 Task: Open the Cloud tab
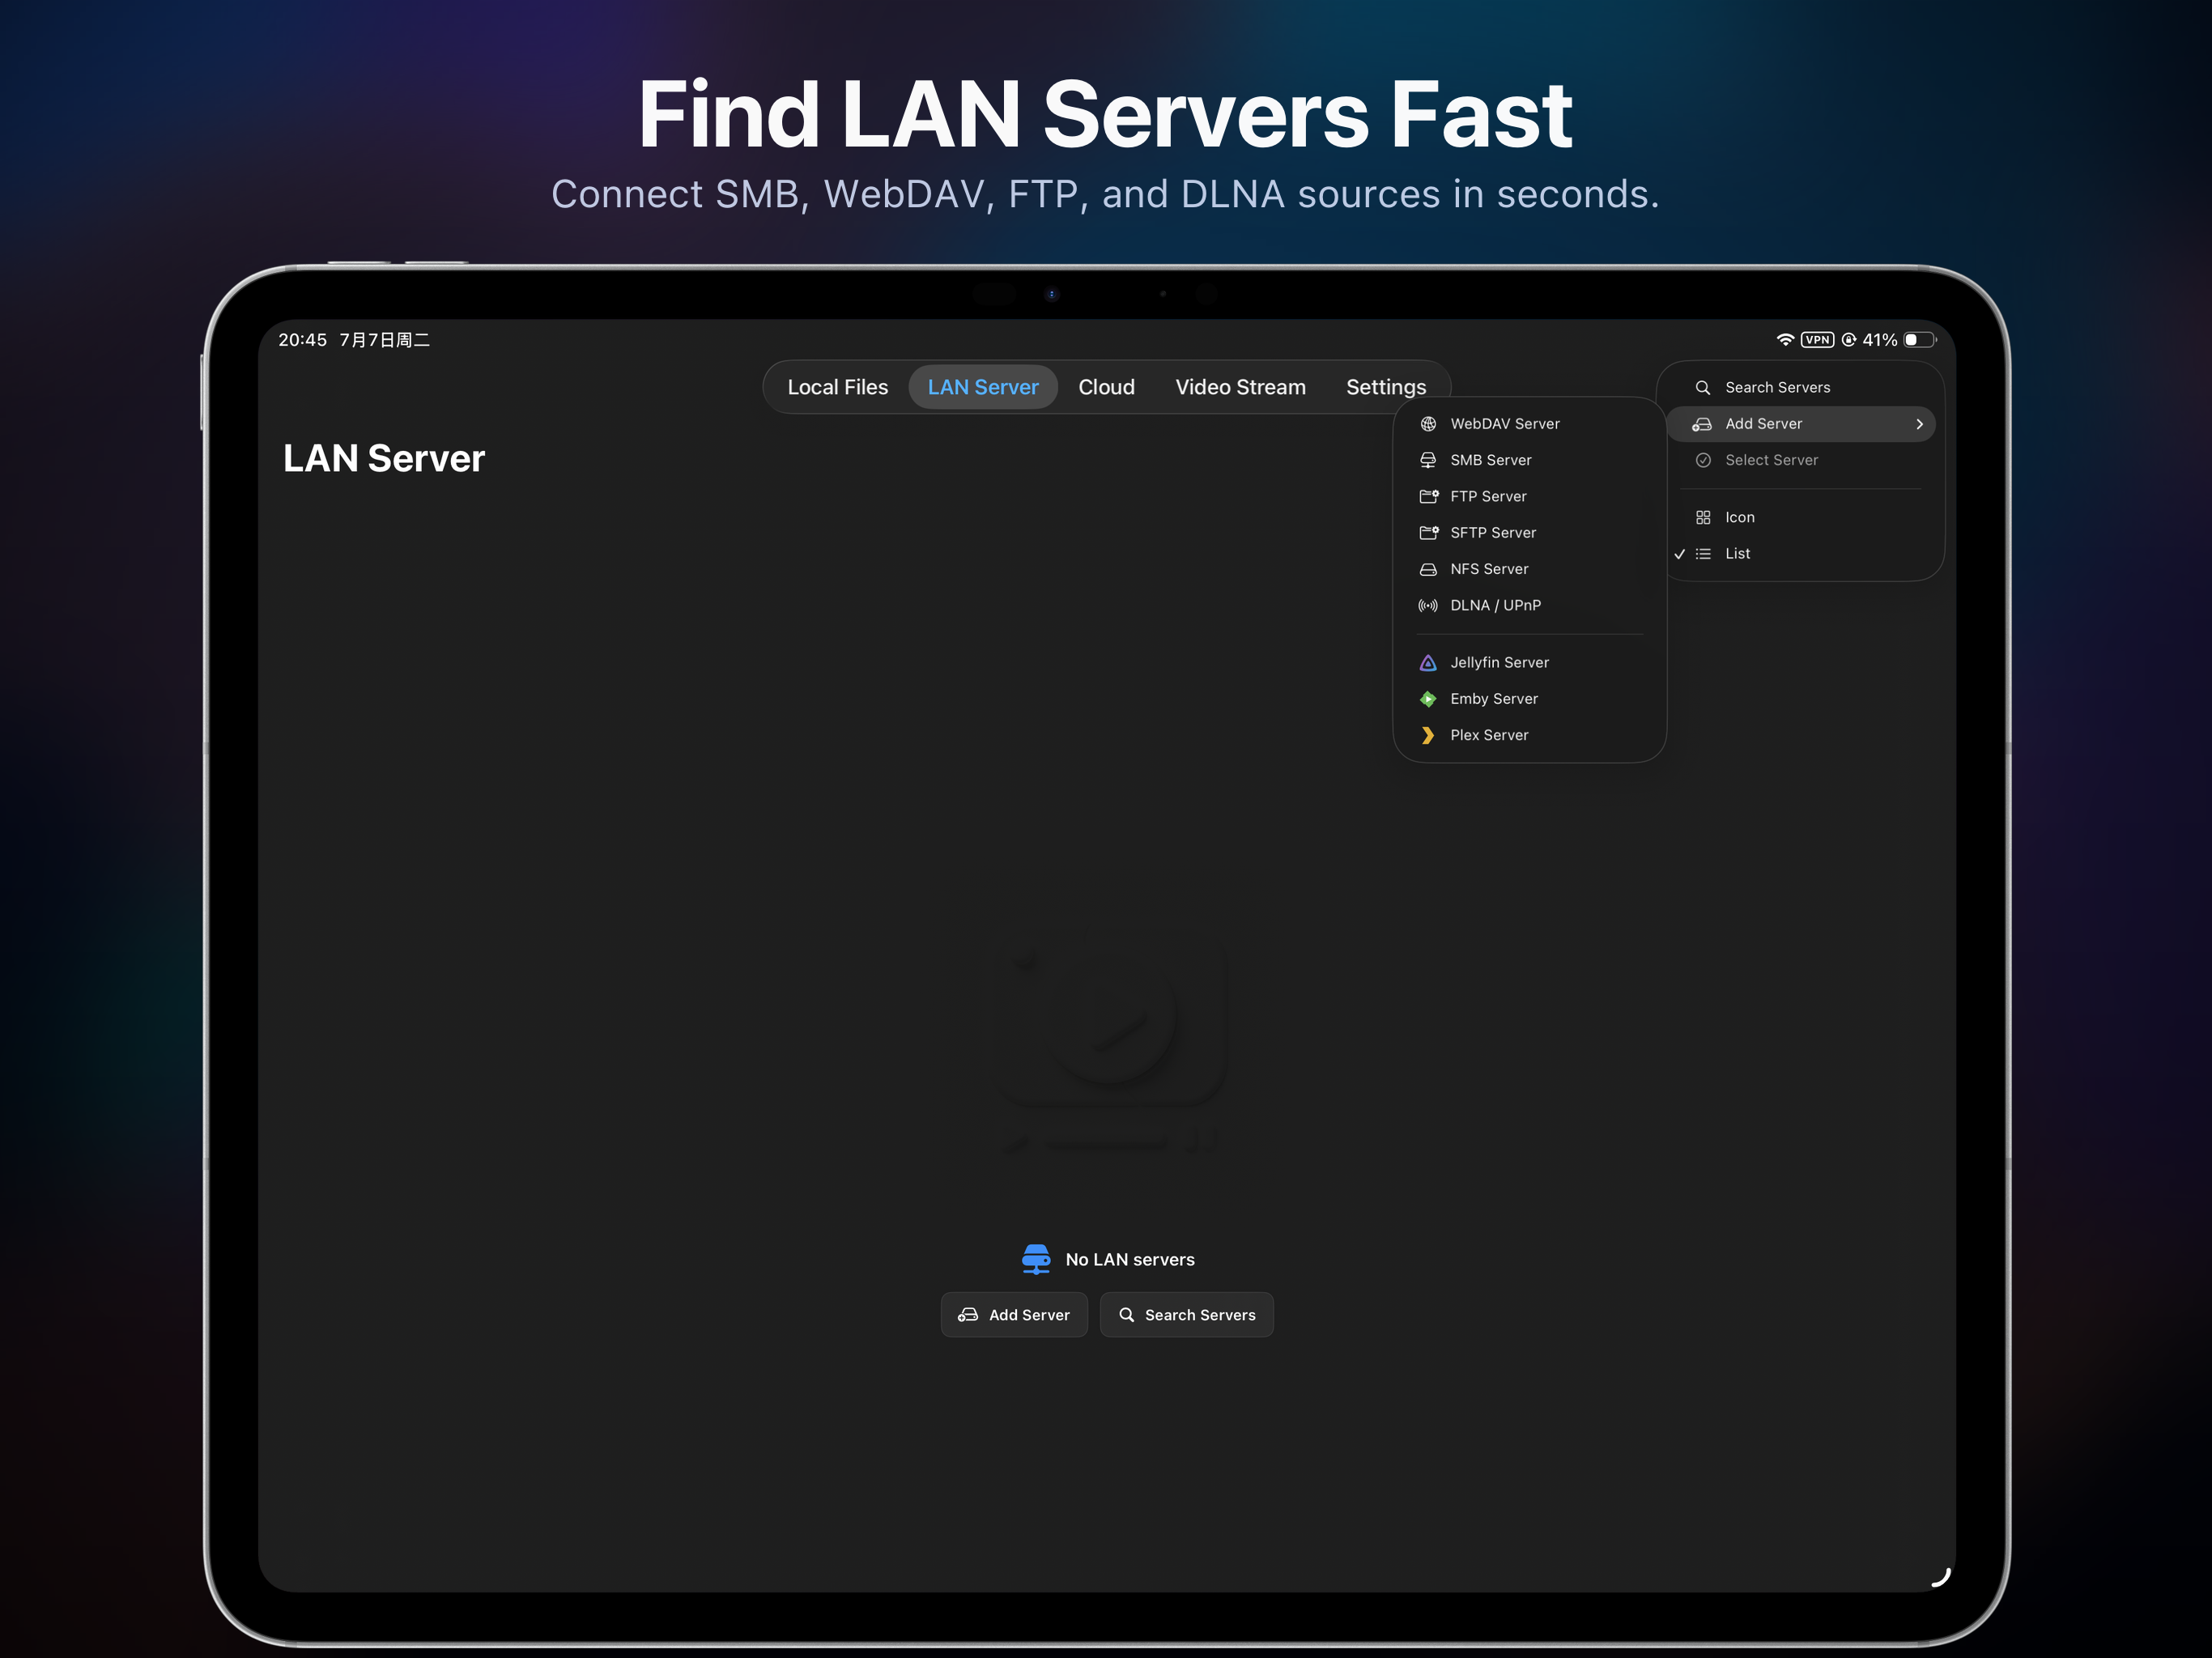point(1106,387)
